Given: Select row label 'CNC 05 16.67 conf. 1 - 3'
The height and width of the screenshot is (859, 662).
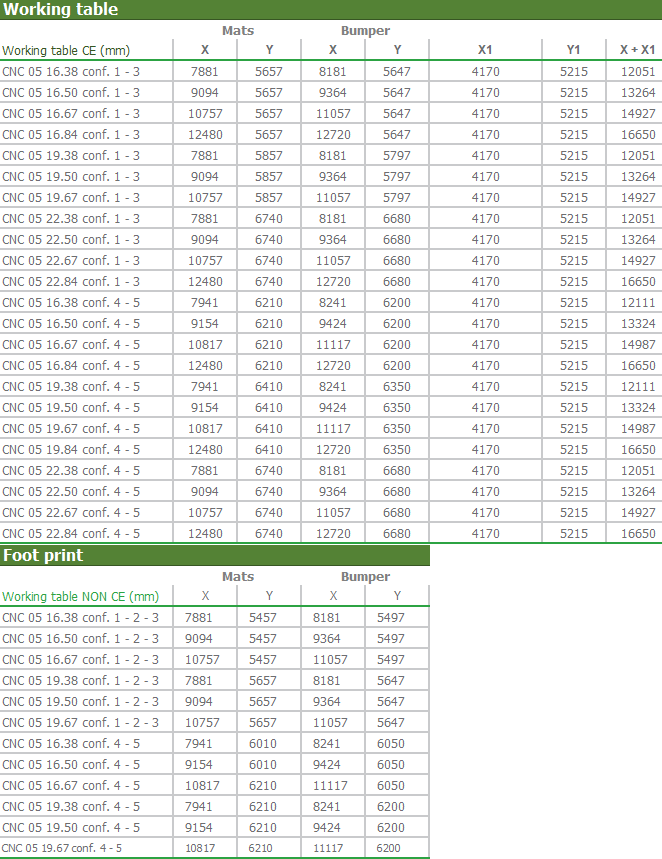Looking at the screenshot, I should (x=71, y=114).
